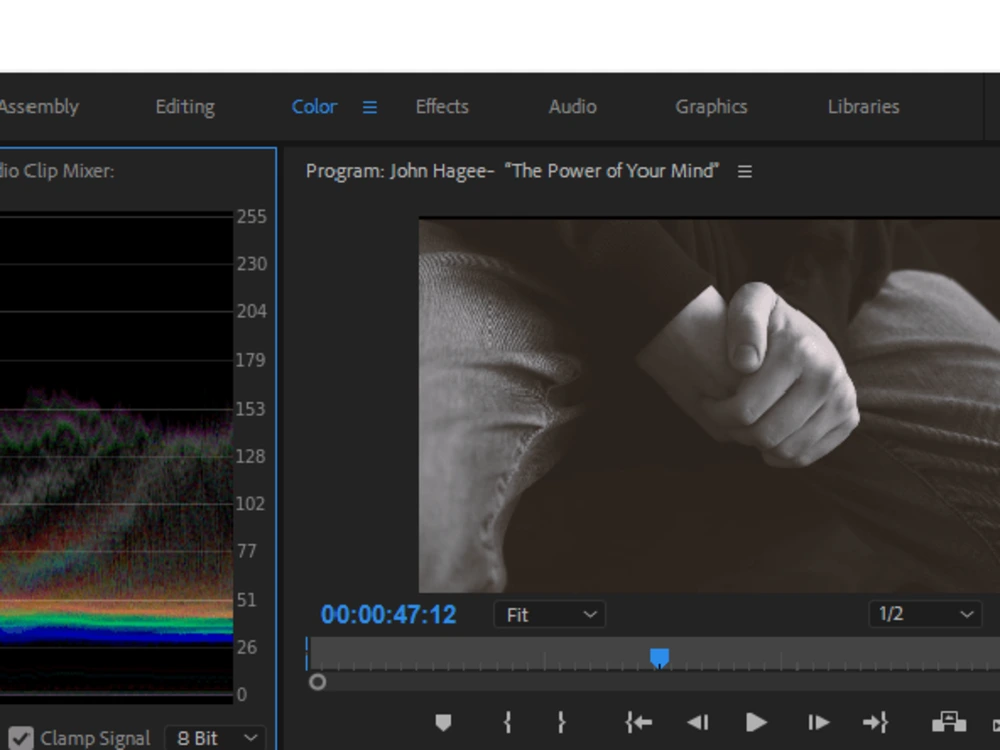Step back one frame
This screenshot has width=1000, height=750.
[x=698, y=723]
